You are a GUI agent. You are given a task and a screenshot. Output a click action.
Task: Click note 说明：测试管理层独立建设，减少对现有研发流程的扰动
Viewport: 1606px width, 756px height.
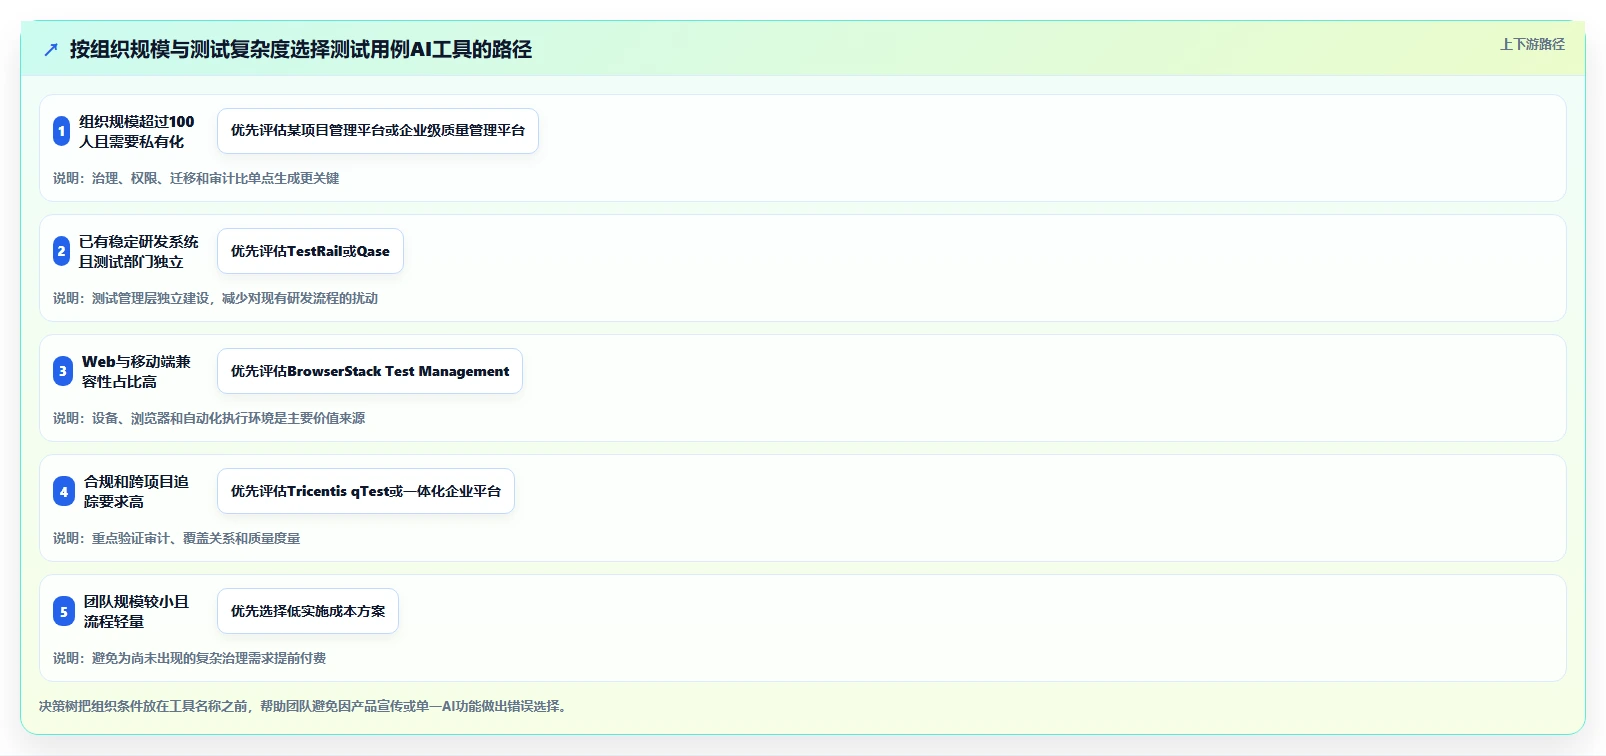(215, 298)
